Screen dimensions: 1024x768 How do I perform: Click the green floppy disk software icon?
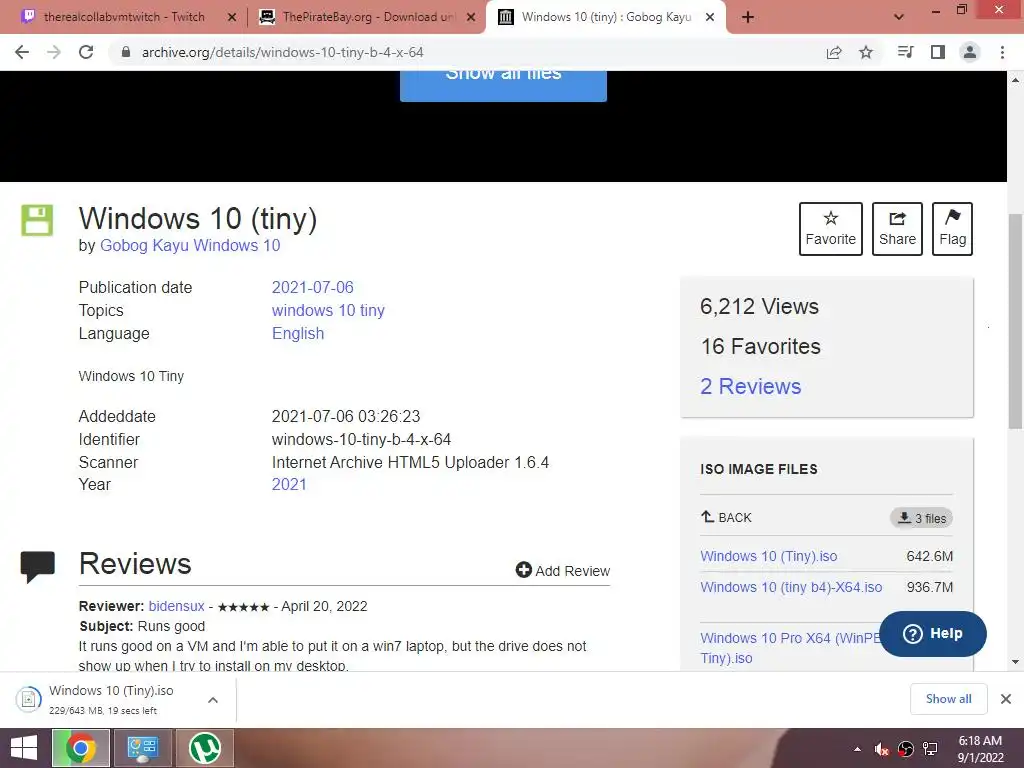37,220
